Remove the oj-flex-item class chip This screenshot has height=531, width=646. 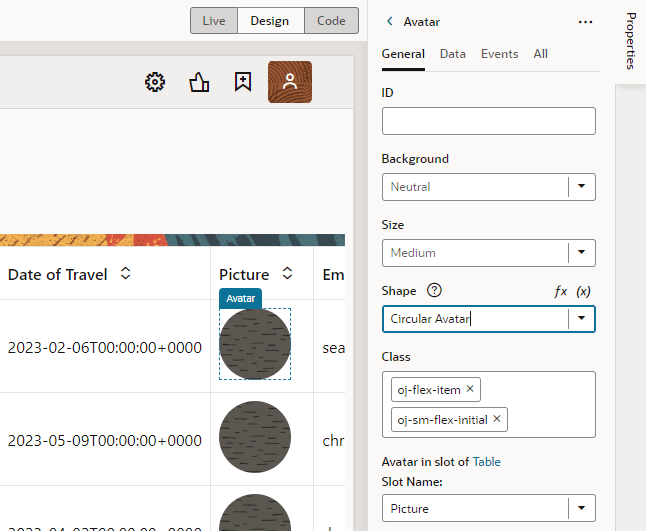470,388
